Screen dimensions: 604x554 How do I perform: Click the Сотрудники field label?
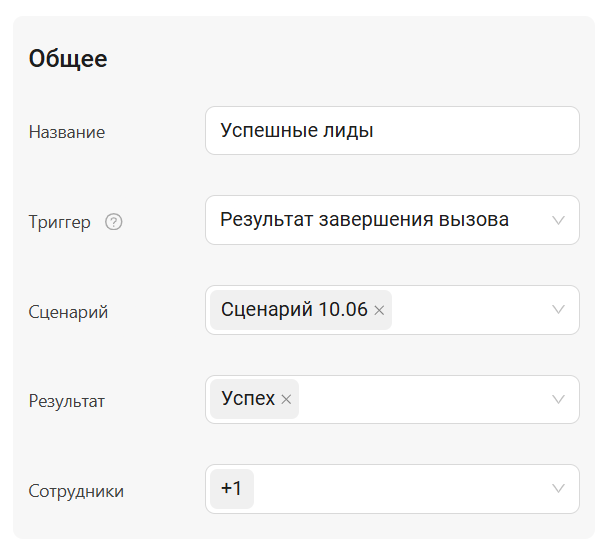[x=76, y=491]
